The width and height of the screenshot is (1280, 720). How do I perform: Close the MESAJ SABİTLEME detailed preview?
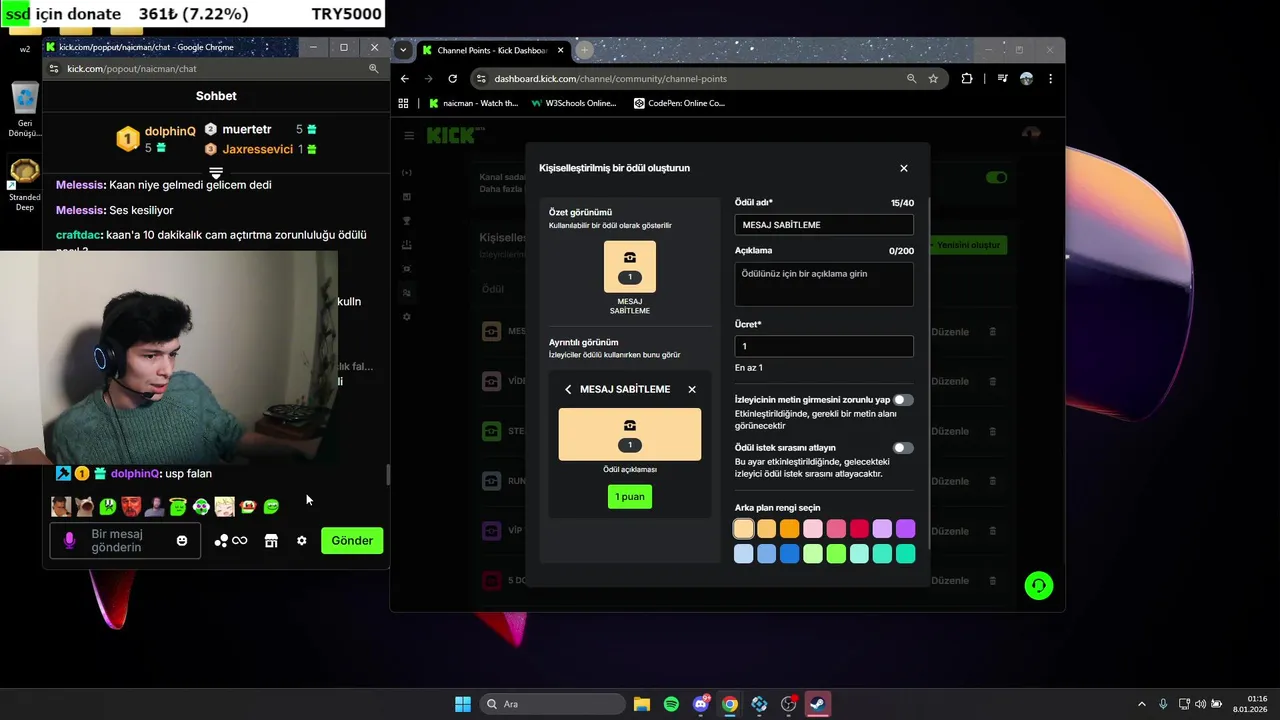(692, 389)
